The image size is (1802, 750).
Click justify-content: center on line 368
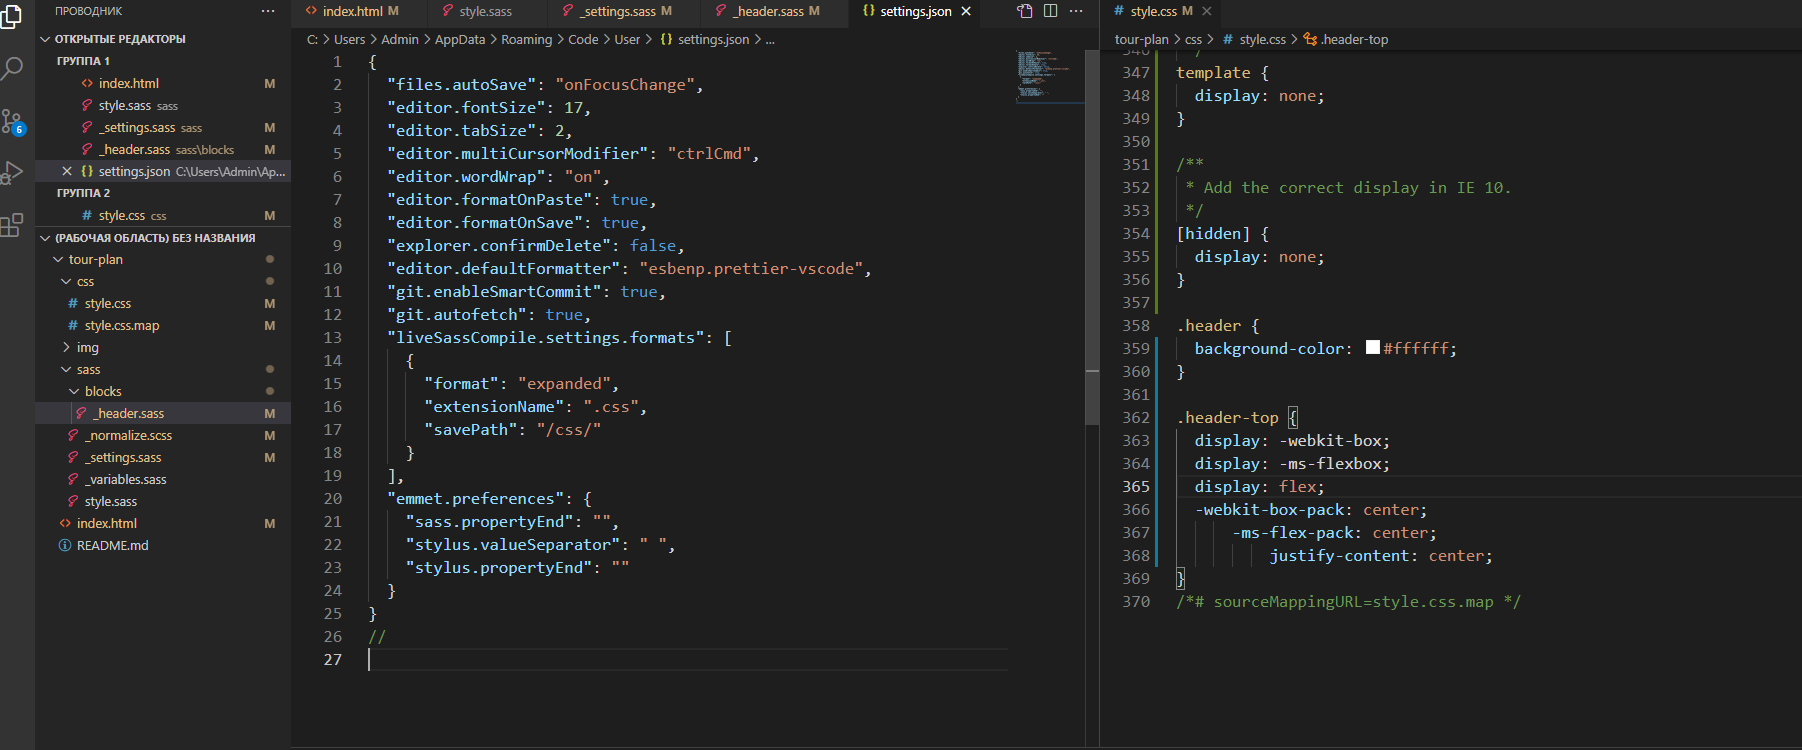click(1380, 555)
